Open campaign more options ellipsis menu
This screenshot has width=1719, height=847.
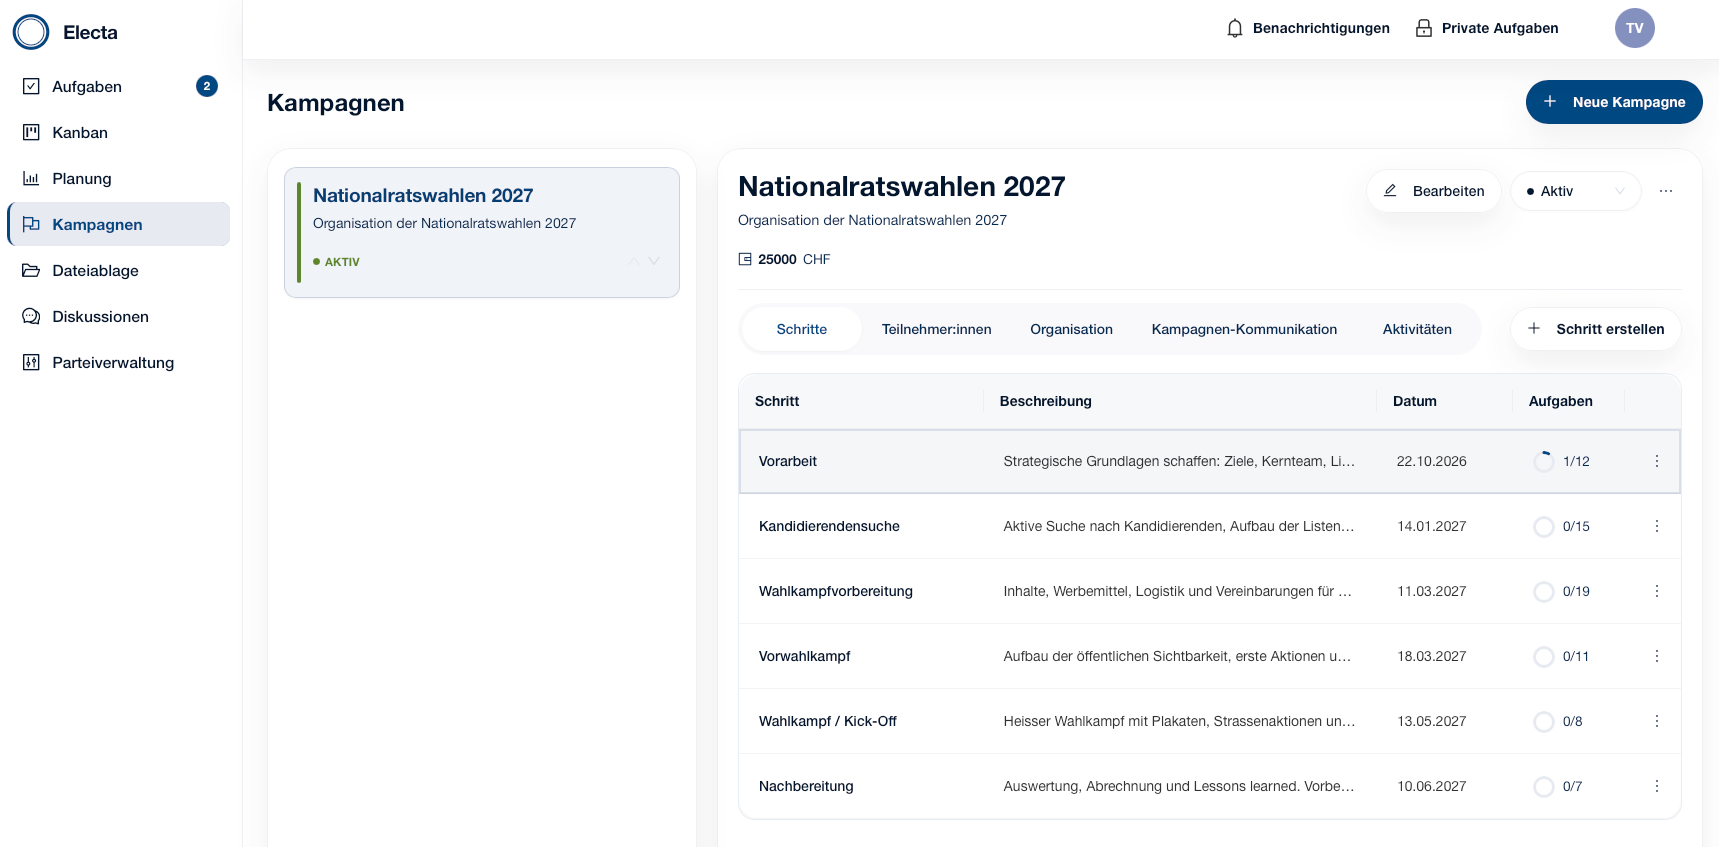coord(1665,191)
